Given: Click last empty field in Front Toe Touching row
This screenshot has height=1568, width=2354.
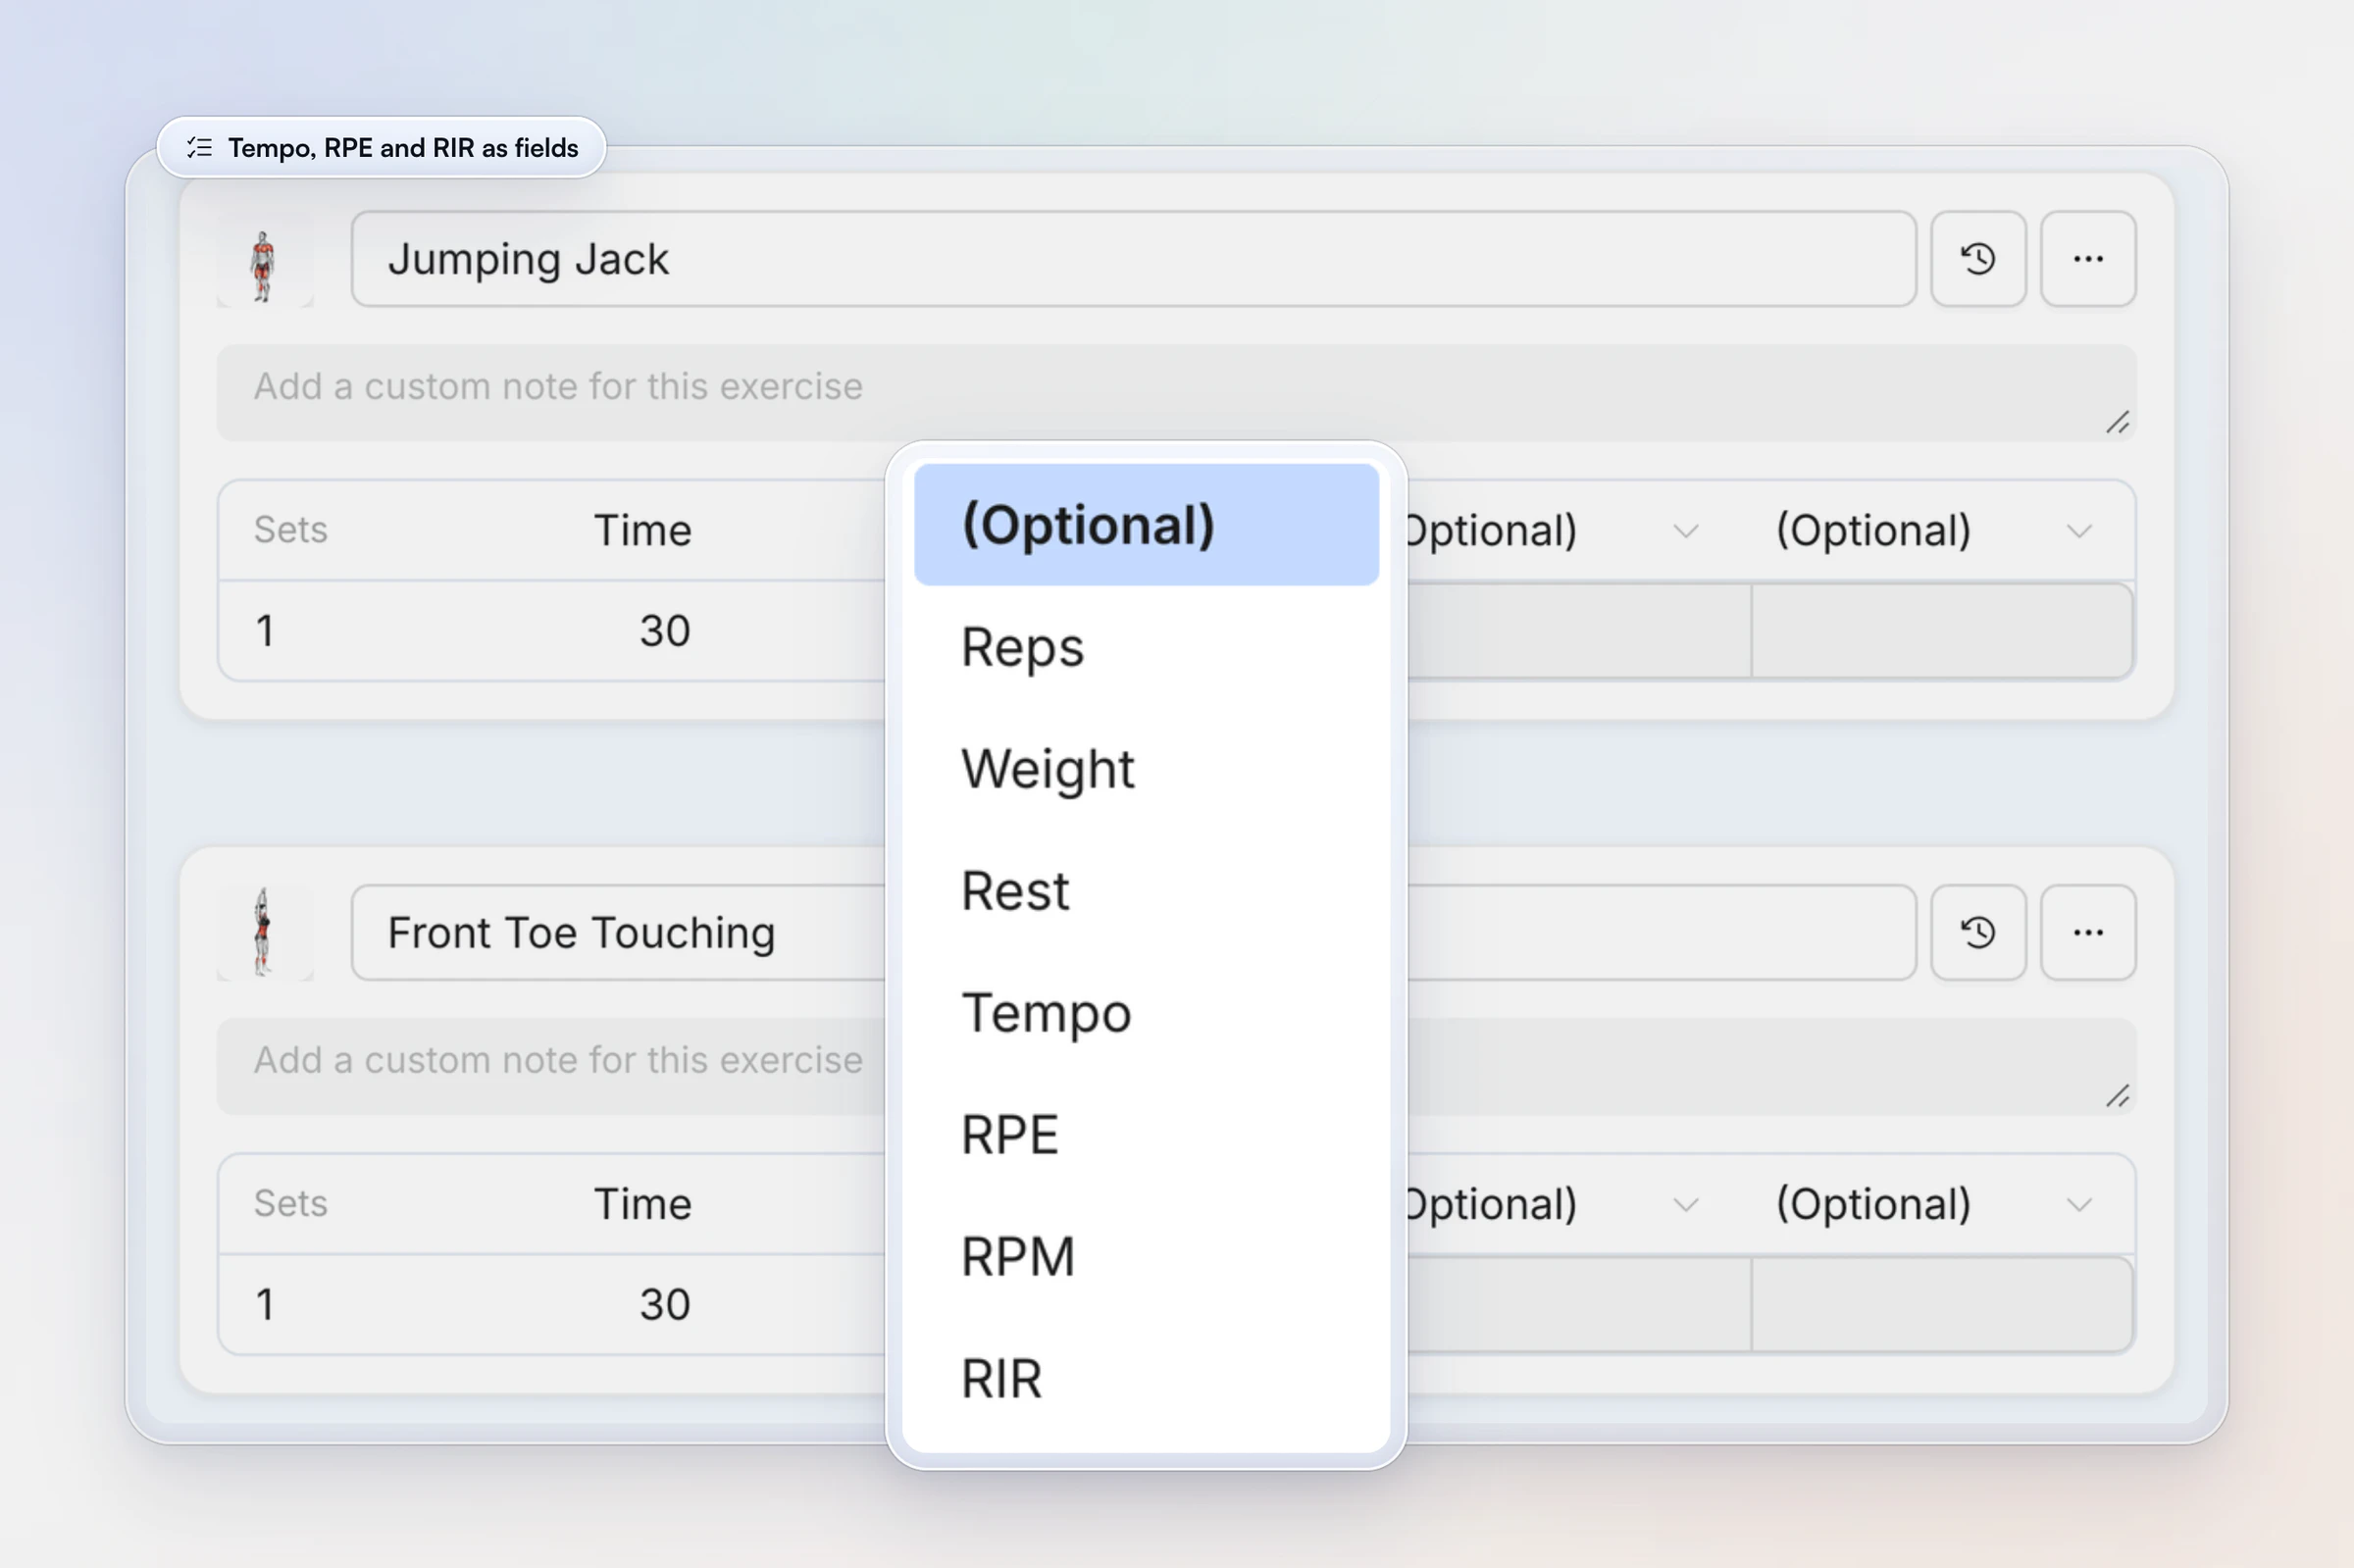Looking at the screenshot, I should pyautogui.click(x=1942, y=1304).
